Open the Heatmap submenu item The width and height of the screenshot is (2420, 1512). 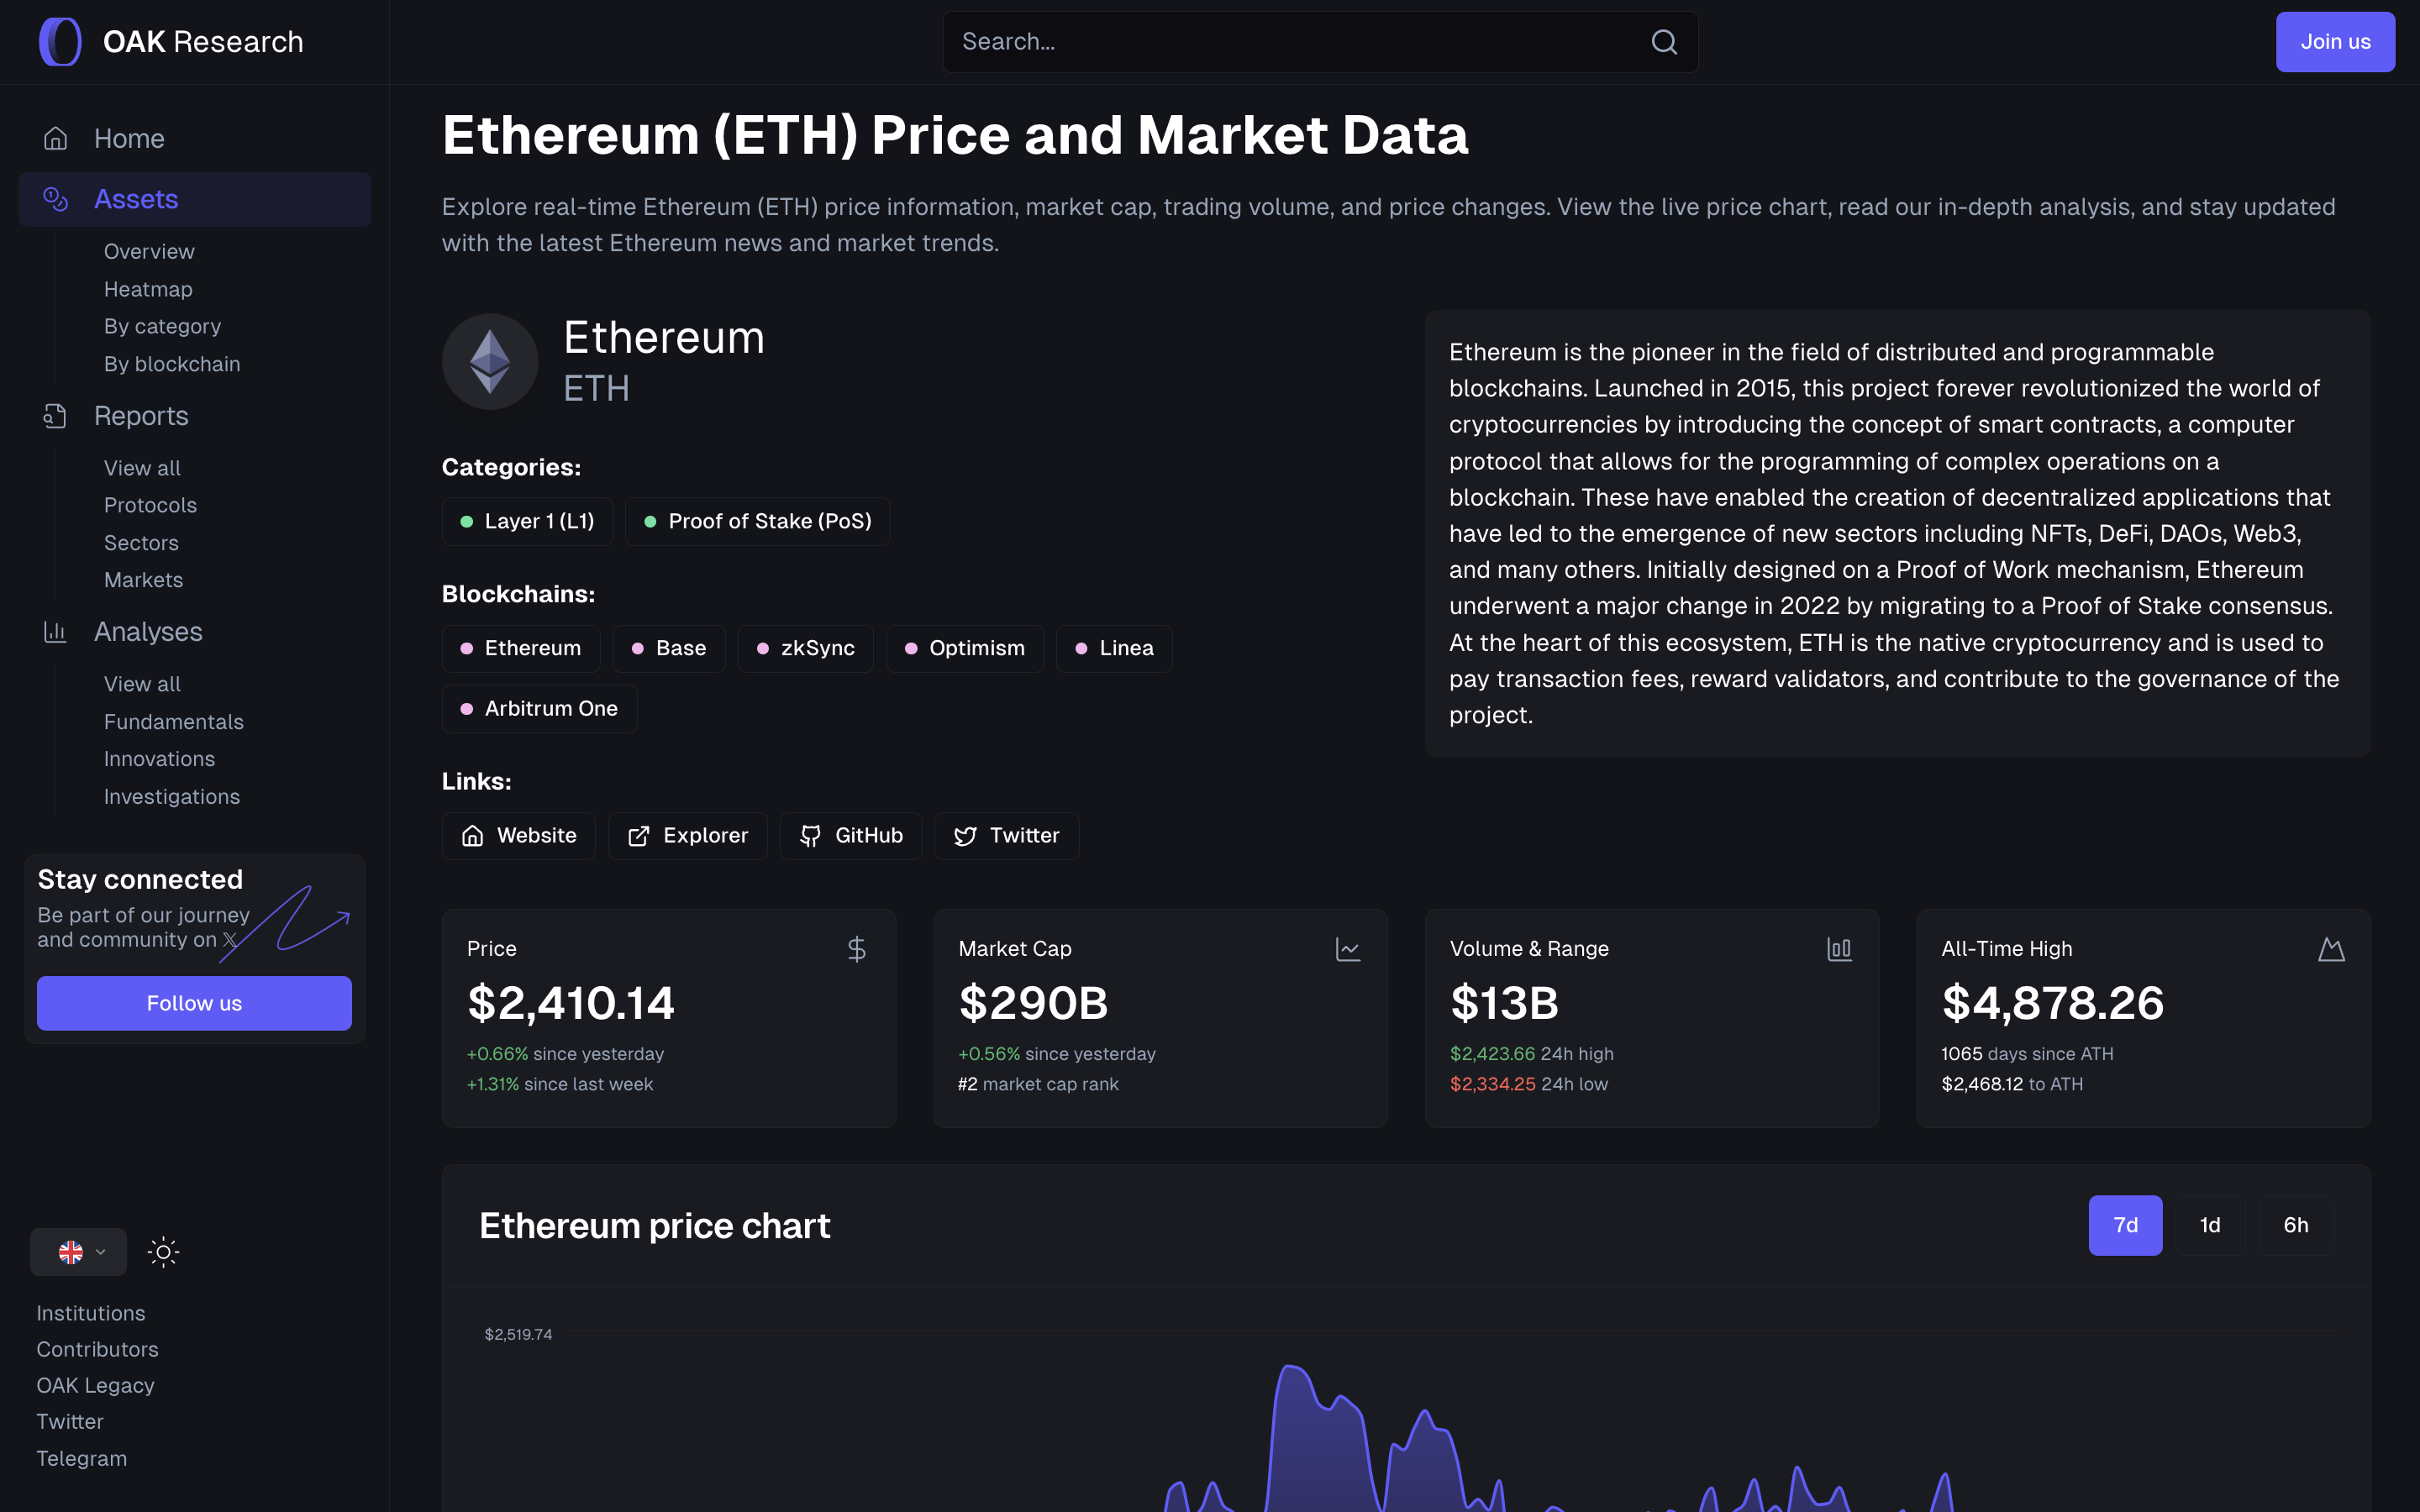pyautogui.click(x=148, y=289)
